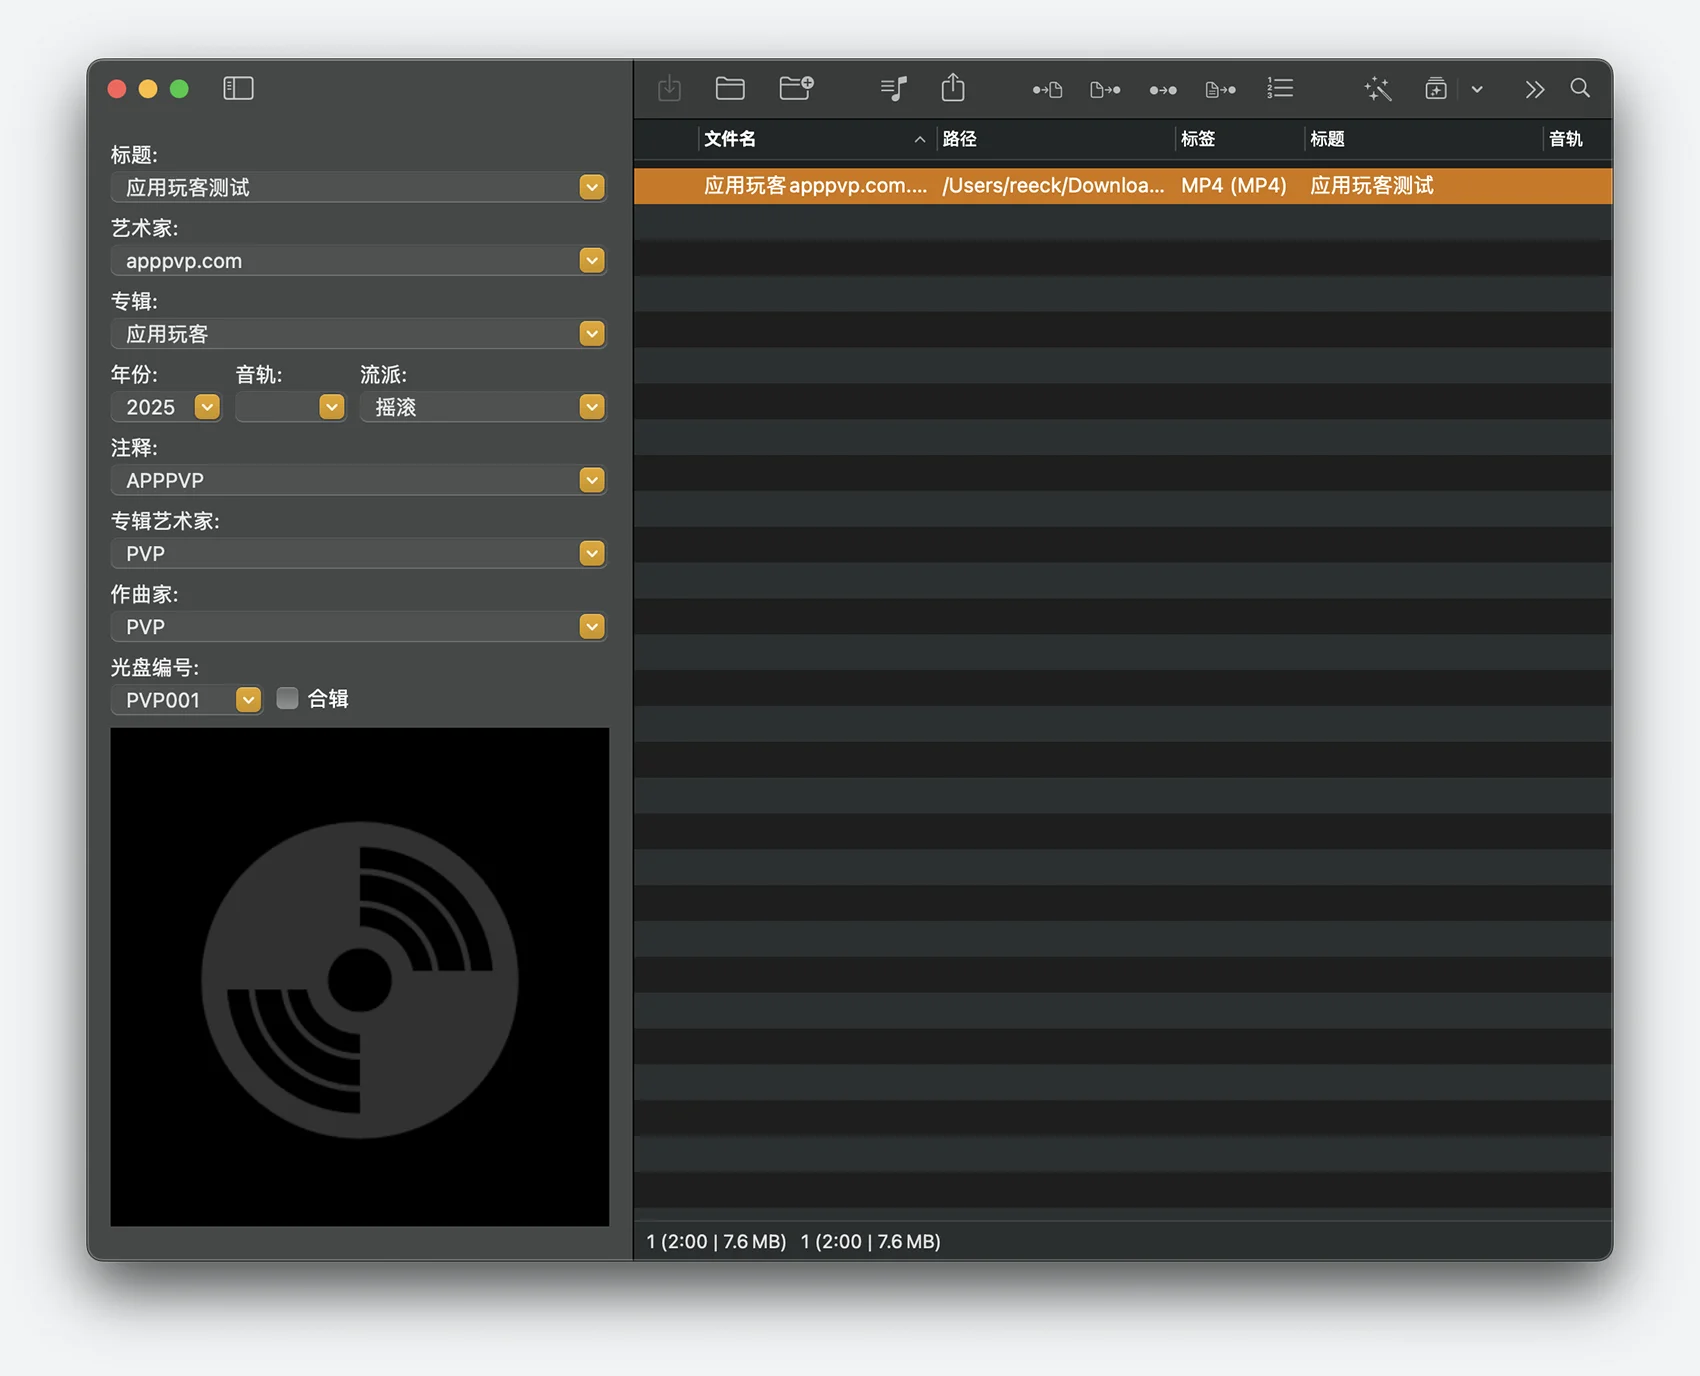This screenshot has width=1700, height=1376.
Task: Open the 年份 2025 dropdown arrow
Action: click(x=207, y=407)
